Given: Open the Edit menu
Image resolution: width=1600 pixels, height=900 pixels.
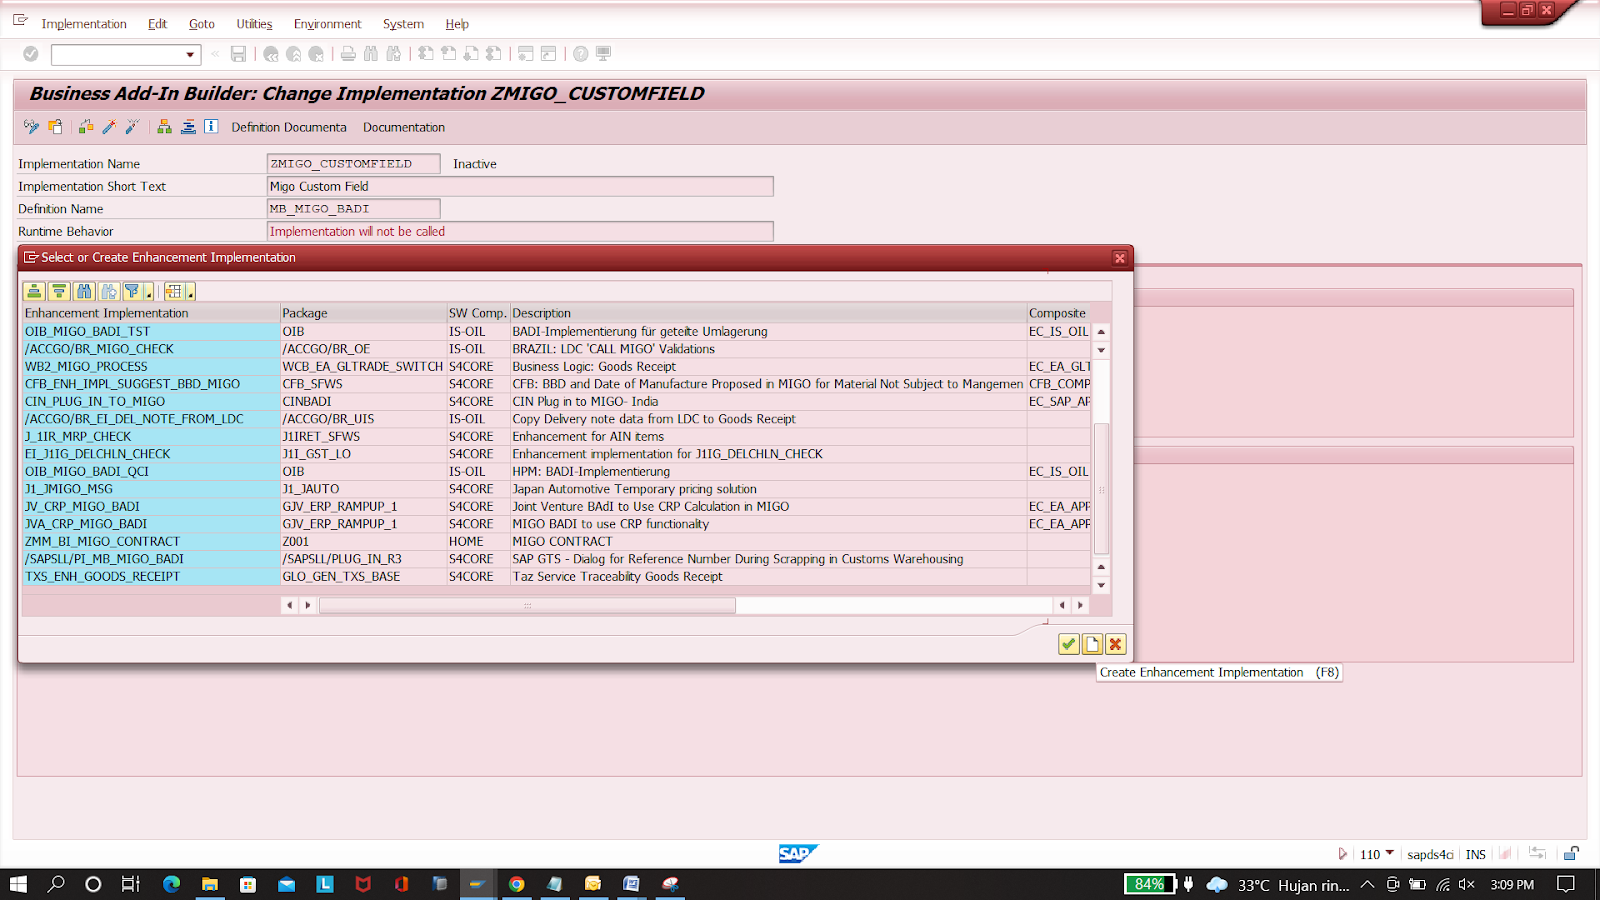Looking at the screenshot, I should click(x=157, y=24).
